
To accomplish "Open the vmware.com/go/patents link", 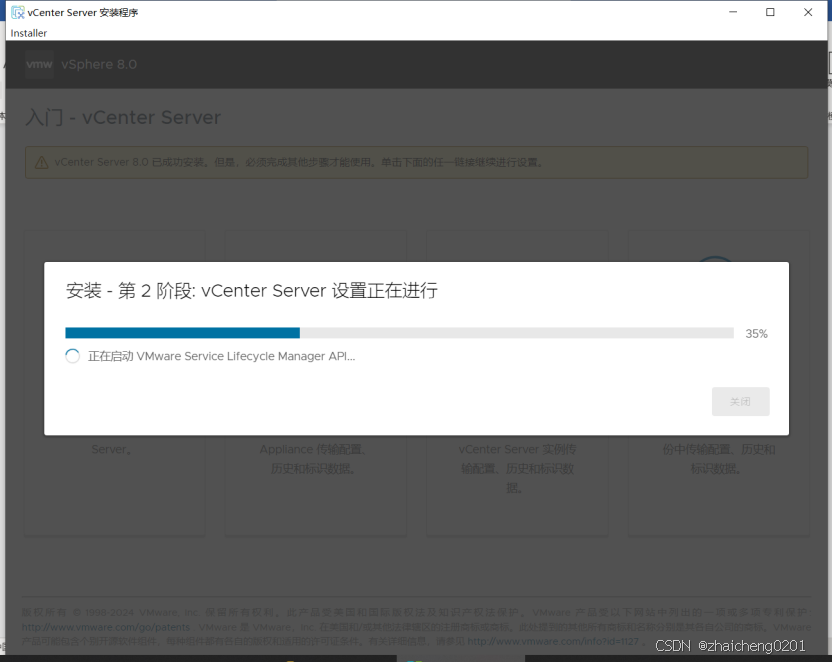I will click(x=106, y=627).
